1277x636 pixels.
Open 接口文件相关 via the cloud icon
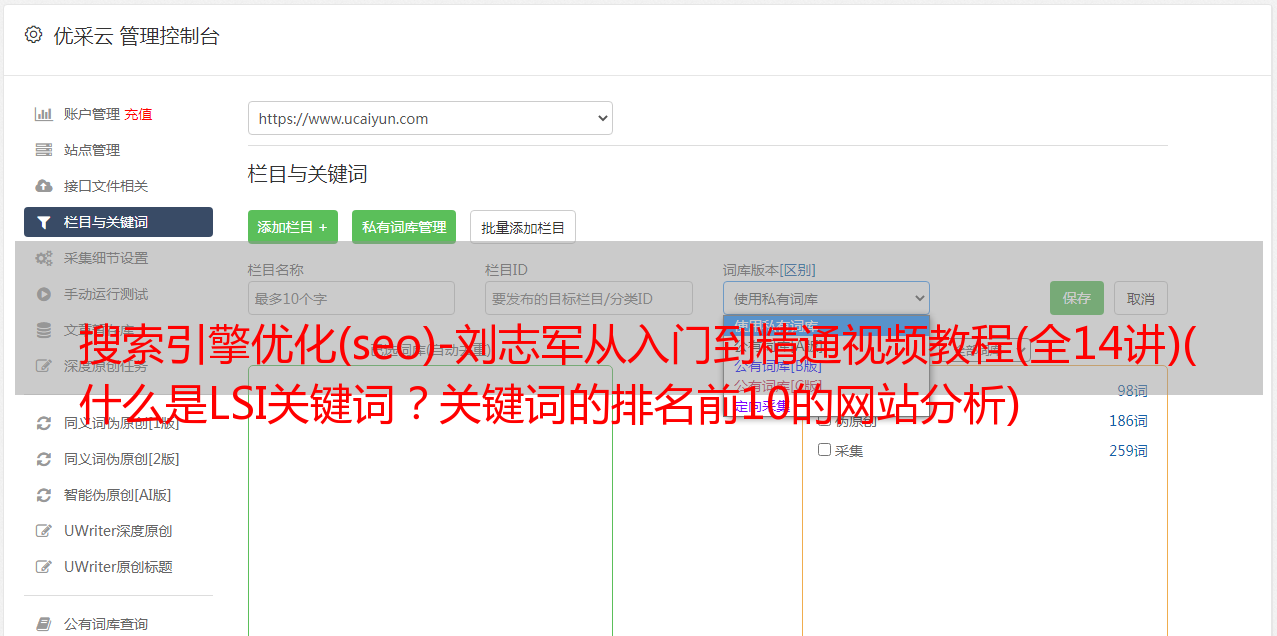click(44, 186)
